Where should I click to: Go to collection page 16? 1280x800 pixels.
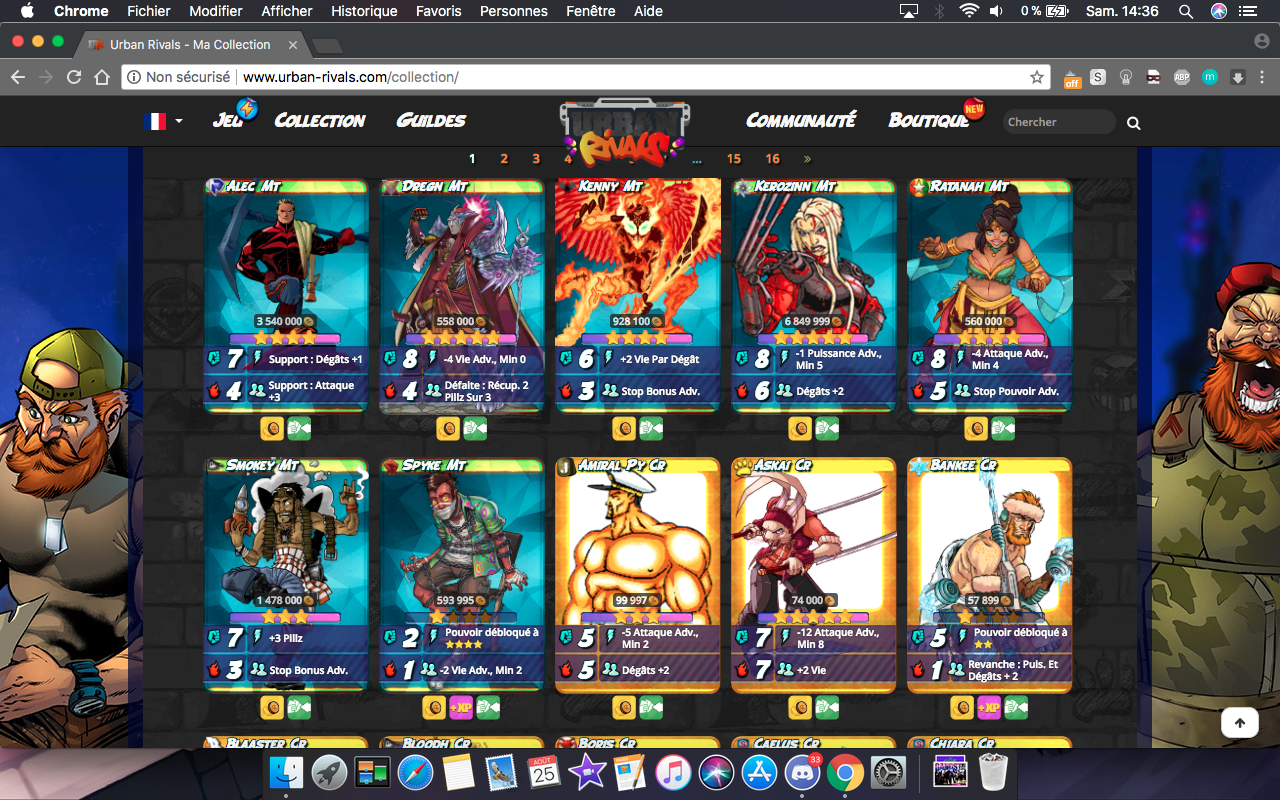772,159
